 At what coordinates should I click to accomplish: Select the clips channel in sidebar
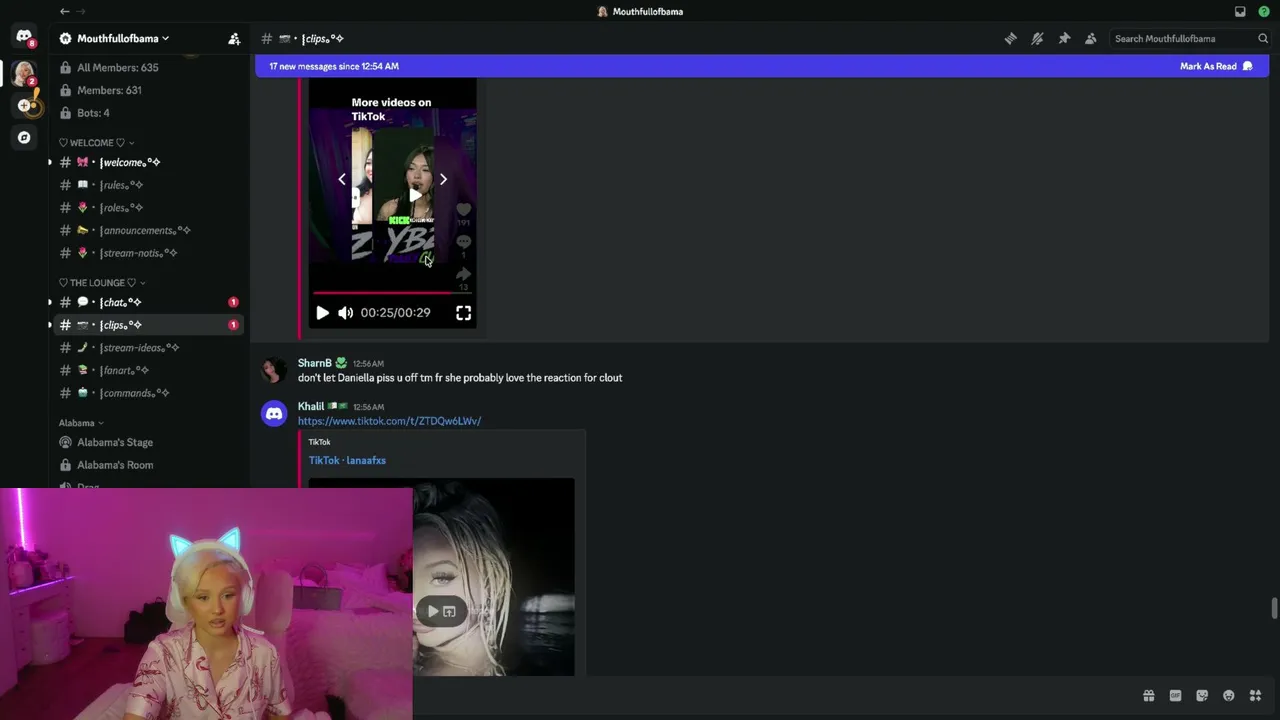pyautogui.click(x=148, y=325)
